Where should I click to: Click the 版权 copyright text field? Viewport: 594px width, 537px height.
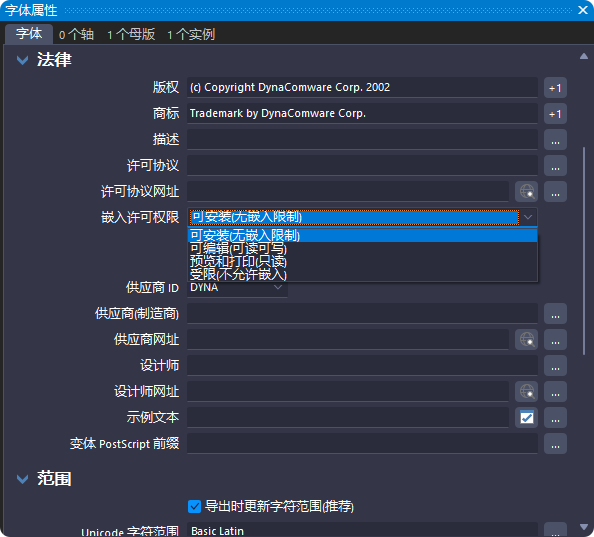[363, 87]
